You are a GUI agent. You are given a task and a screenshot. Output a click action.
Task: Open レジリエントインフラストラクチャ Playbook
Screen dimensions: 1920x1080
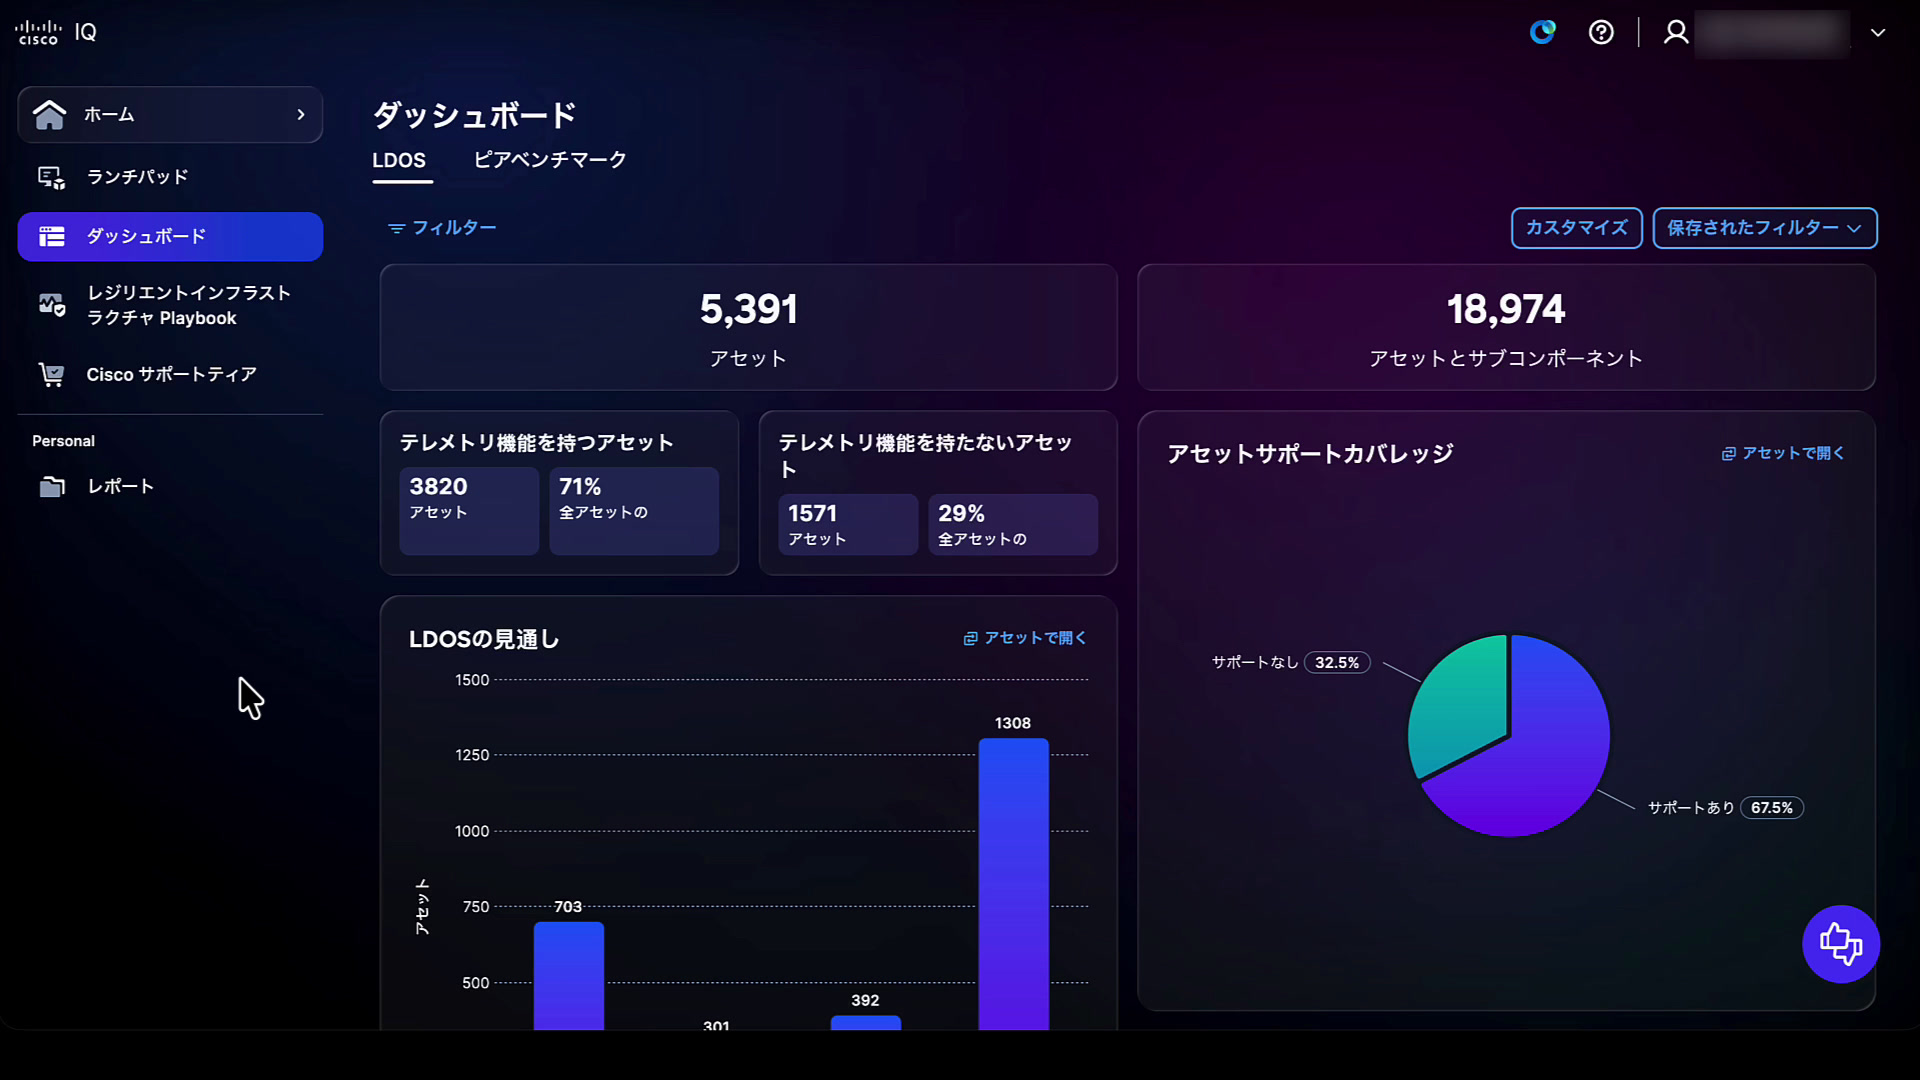point(170,305)
